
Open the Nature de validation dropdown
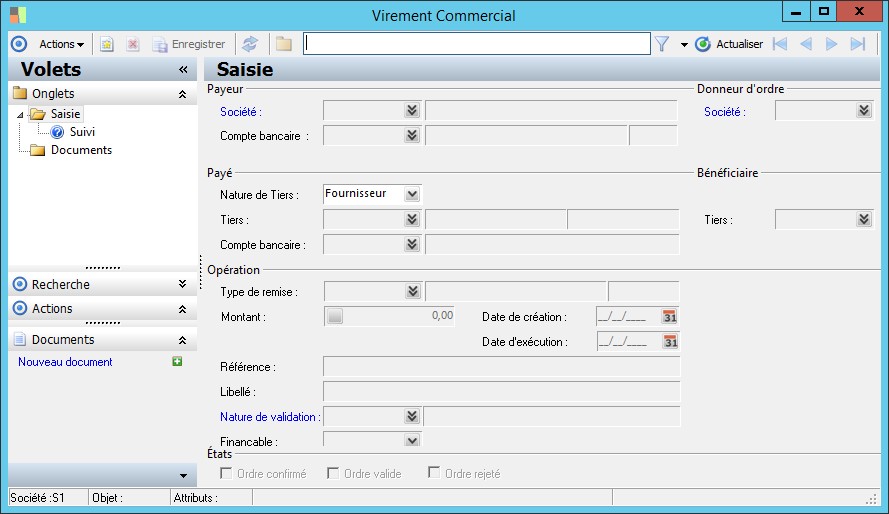(x=412, y=417)
